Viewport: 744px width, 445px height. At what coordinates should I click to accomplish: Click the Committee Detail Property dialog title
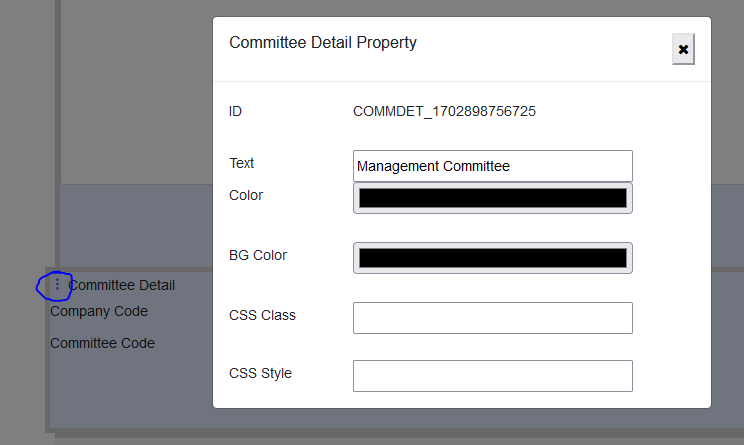(323, 43)
